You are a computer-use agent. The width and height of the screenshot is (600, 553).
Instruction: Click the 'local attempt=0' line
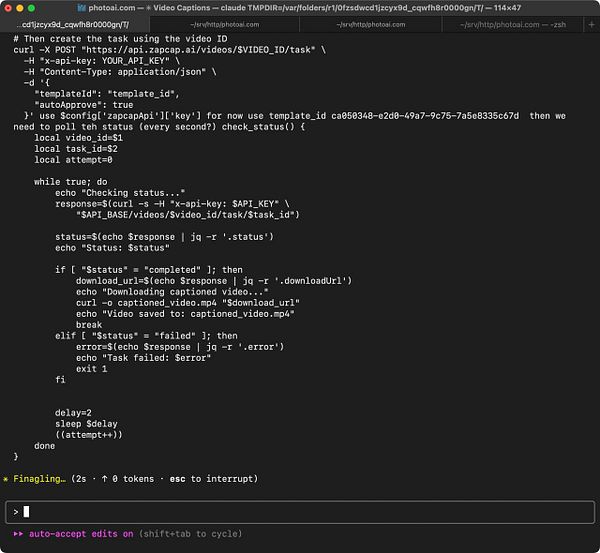(73, 160)
